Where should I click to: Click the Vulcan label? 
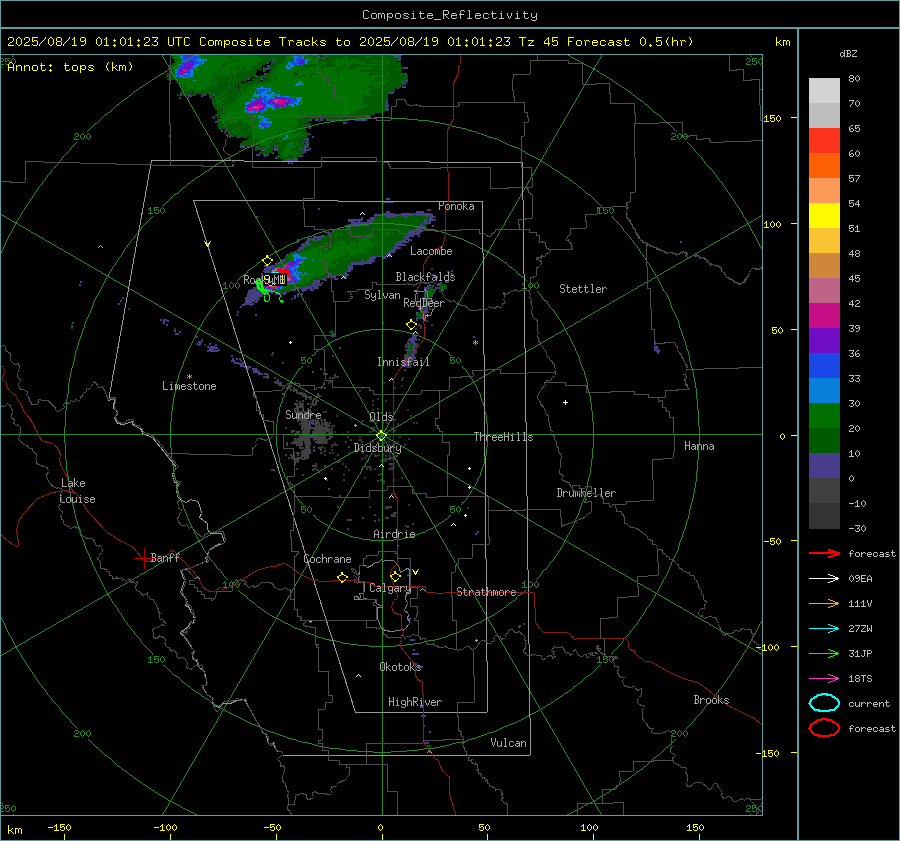click(509, 743)
